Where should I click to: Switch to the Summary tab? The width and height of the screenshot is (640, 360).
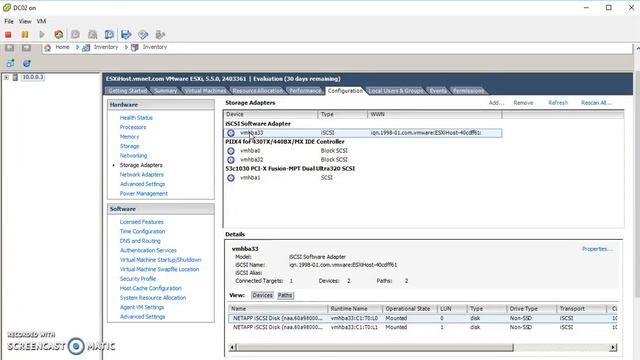pos(166,91)
